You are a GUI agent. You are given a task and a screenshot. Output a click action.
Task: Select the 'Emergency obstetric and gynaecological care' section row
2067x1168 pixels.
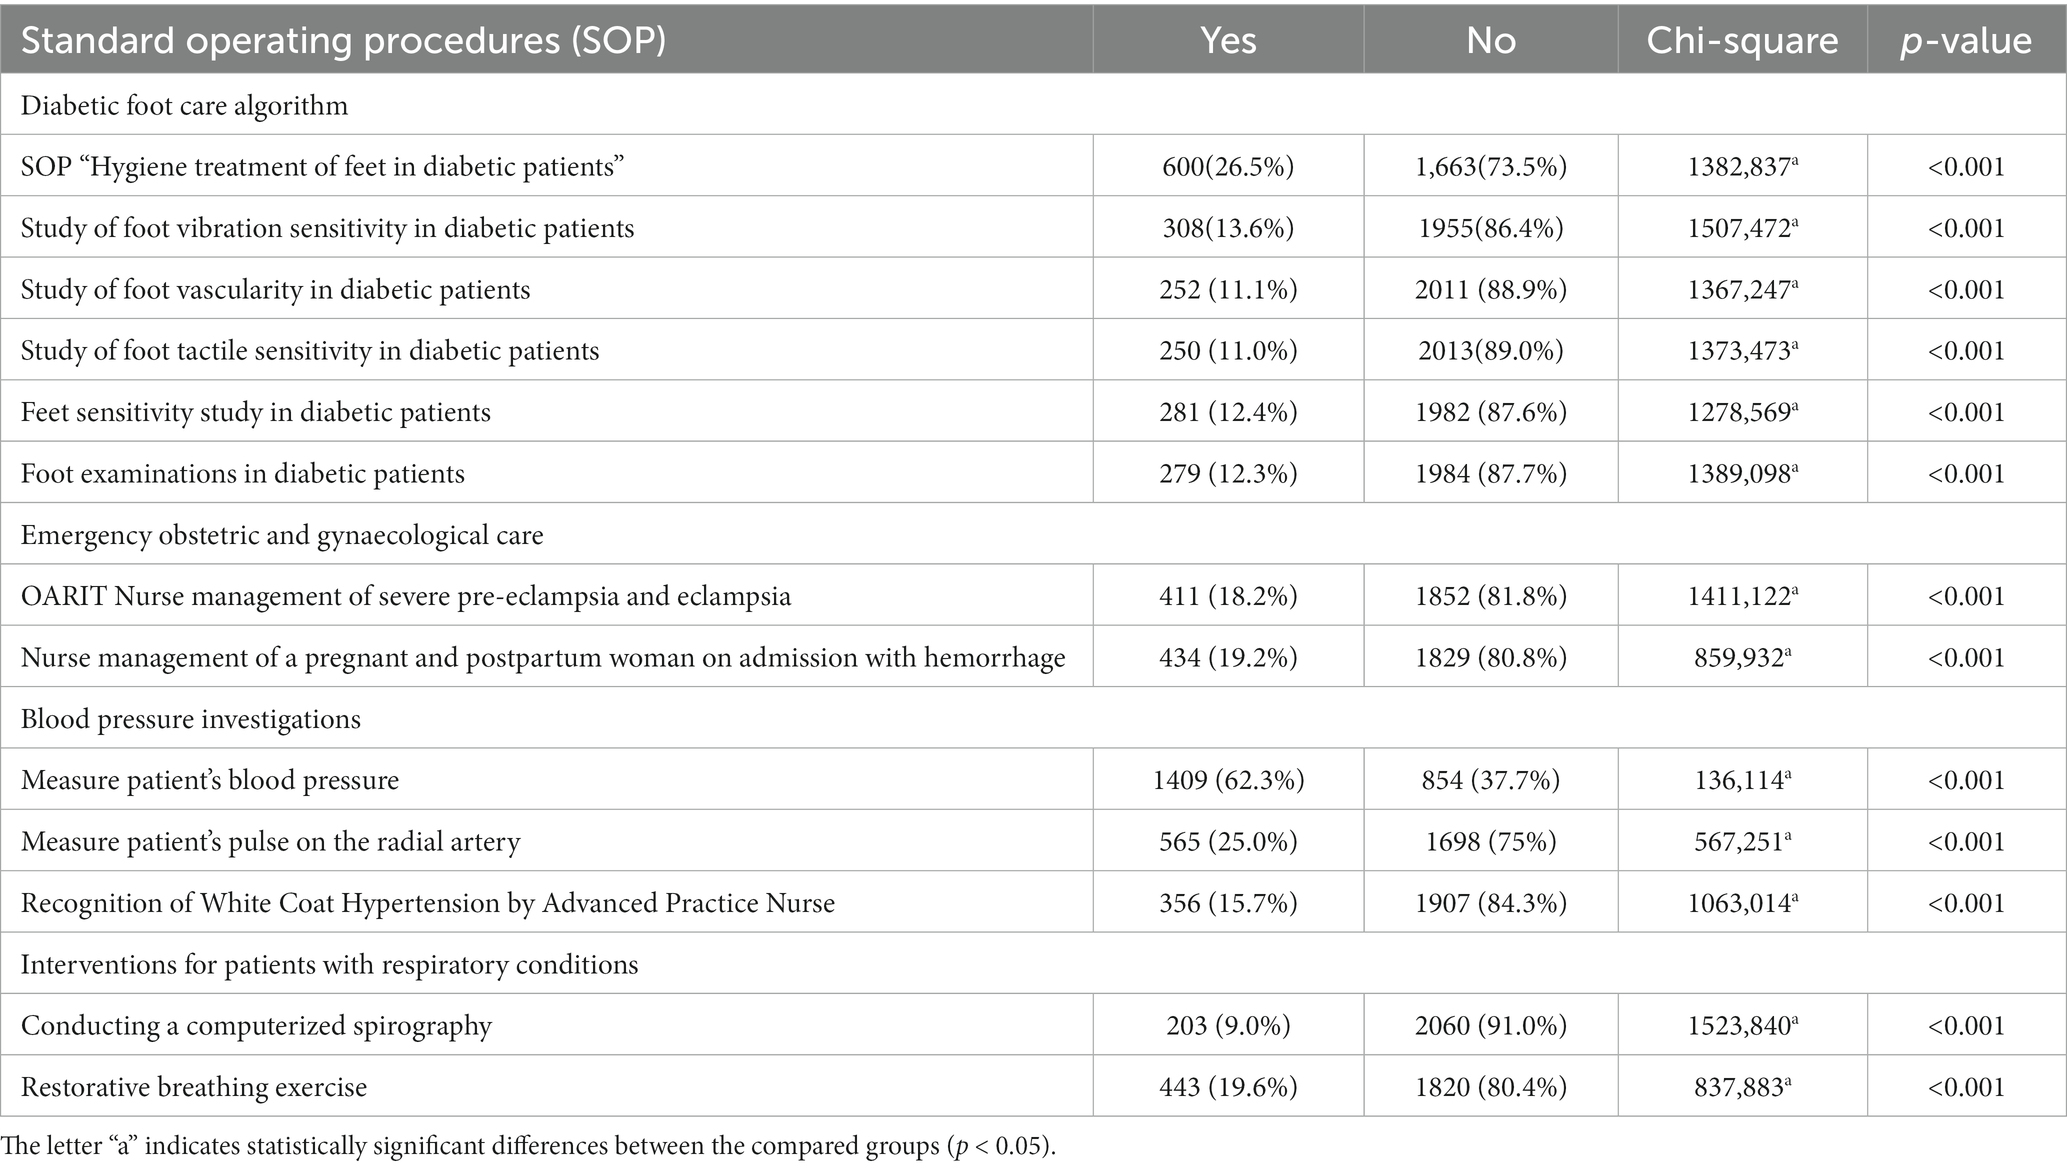(x=282, y=535)
